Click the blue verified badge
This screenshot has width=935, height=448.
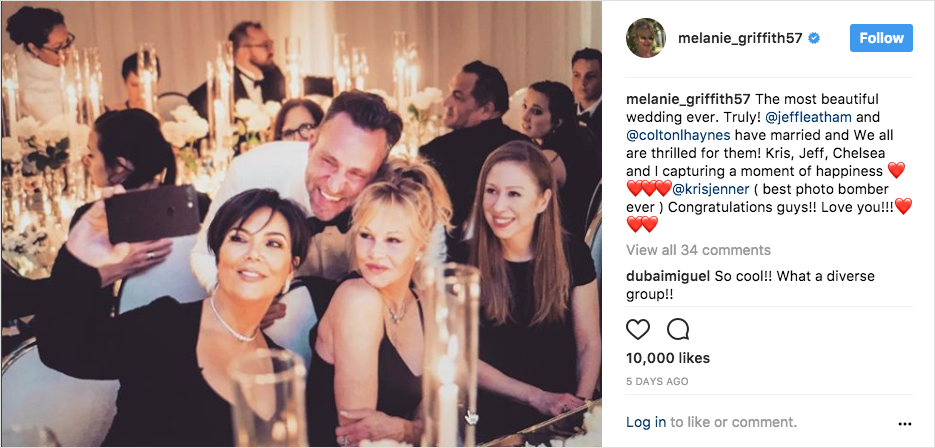pos(815,39)
